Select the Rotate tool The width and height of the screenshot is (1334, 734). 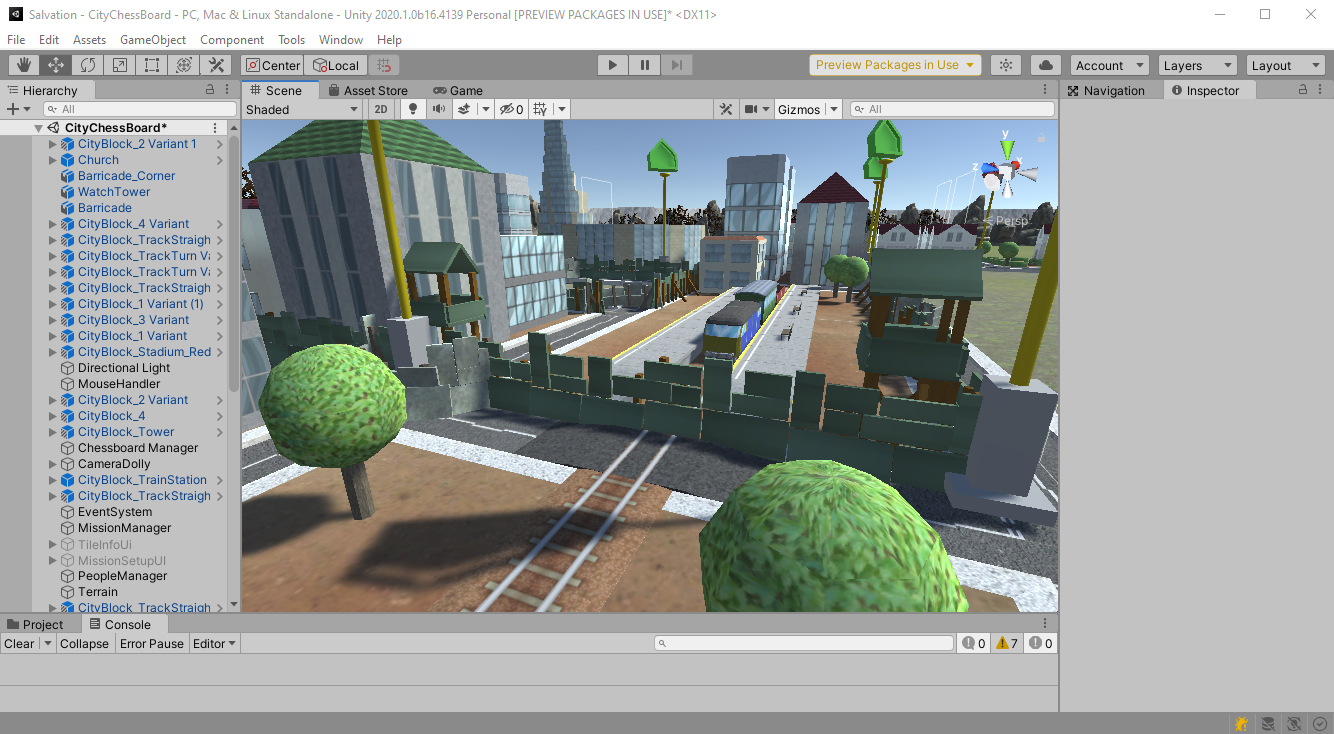88,65
